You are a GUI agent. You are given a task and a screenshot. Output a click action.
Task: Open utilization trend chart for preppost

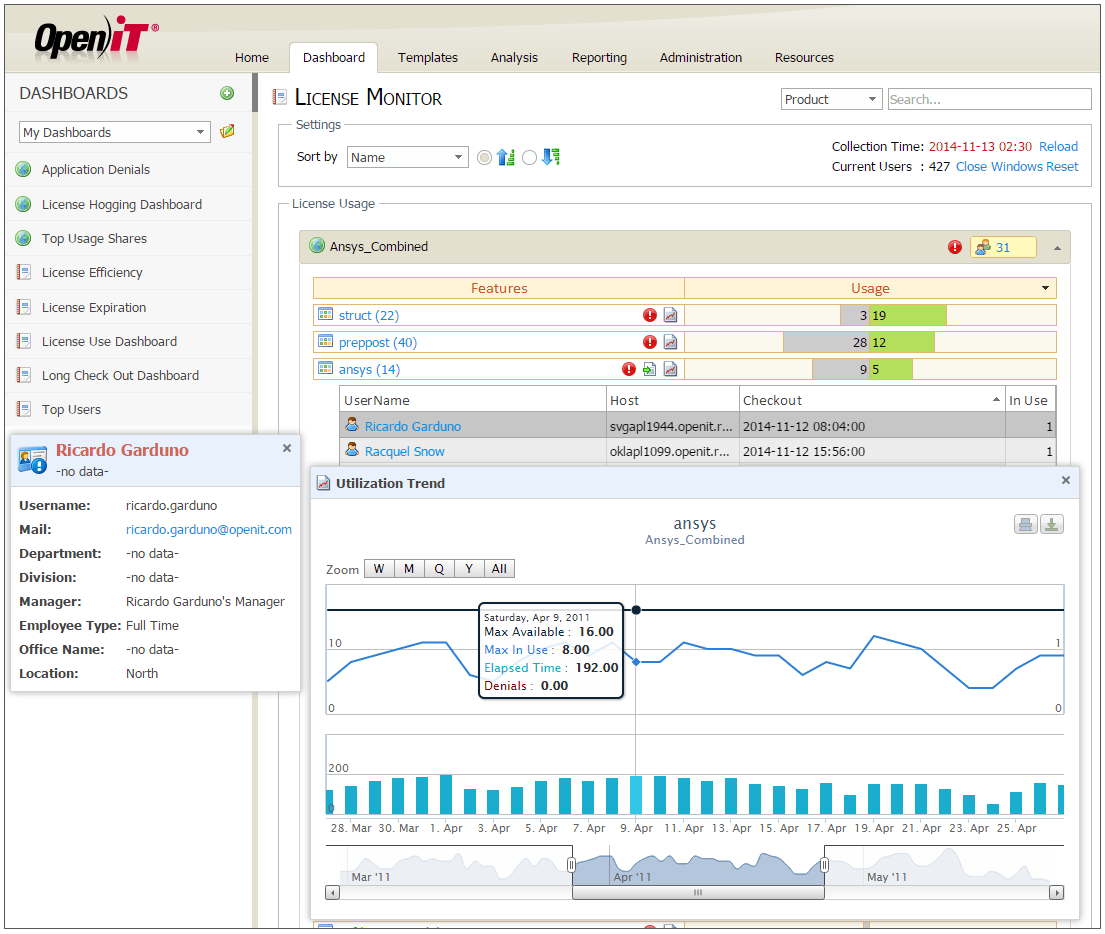tap(670, 342)
